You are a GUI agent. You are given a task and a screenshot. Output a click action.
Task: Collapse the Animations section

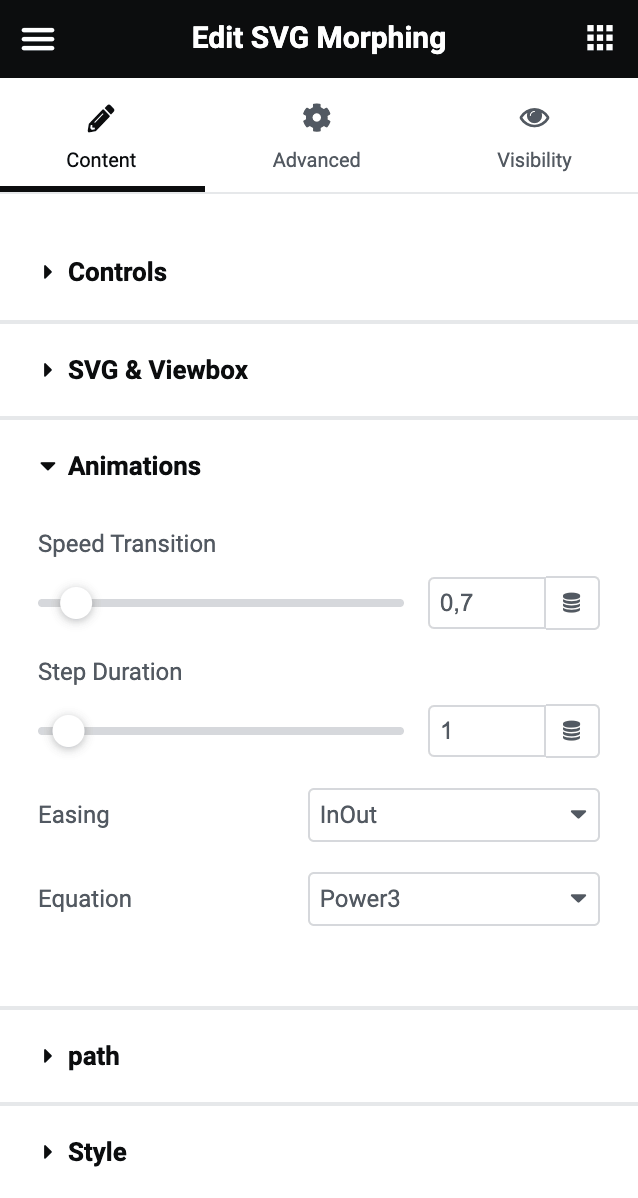(134, 466)
